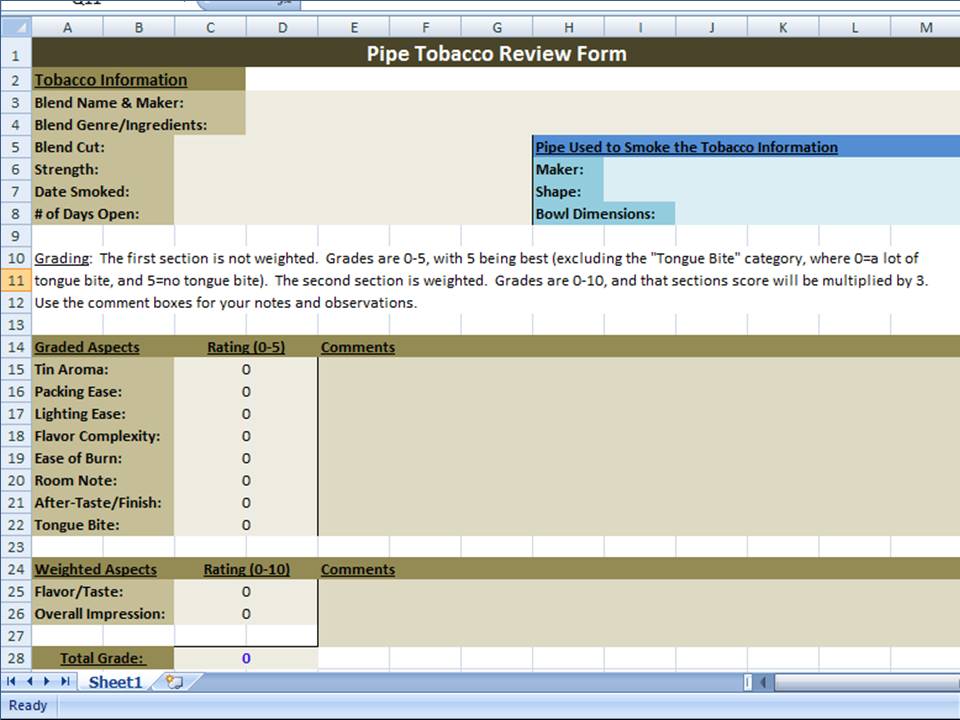Jump to first sheet with navigation arrow

13,682
